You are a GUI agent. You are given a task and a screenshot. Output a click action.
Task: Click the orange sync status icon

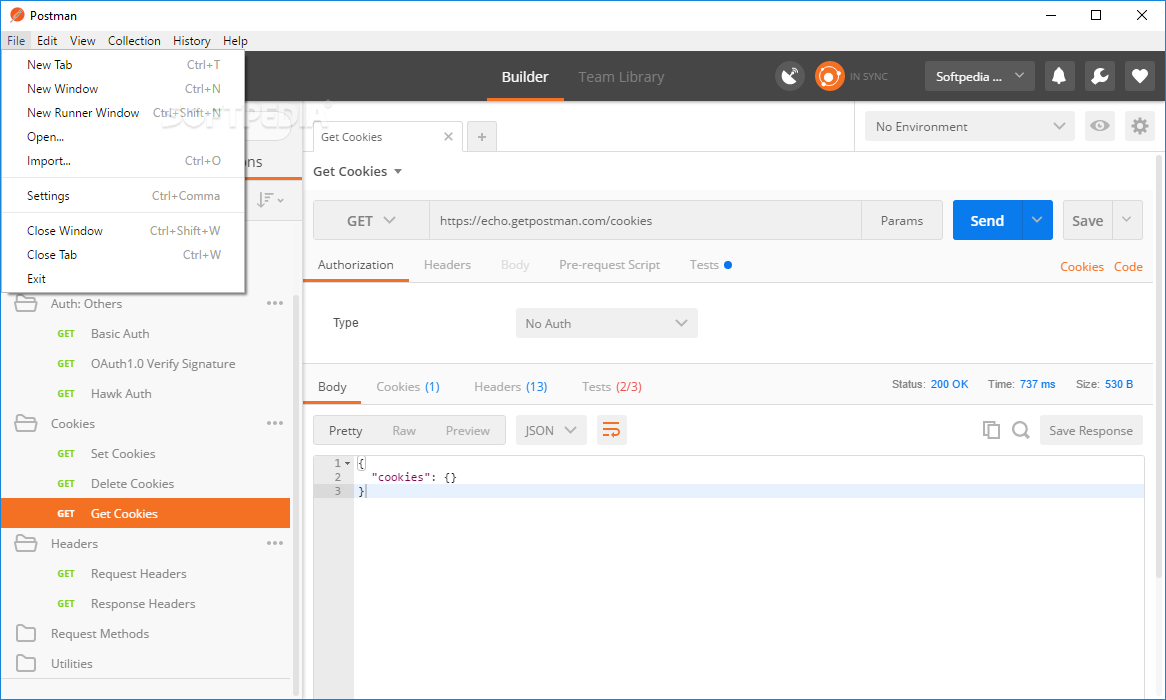830,76
